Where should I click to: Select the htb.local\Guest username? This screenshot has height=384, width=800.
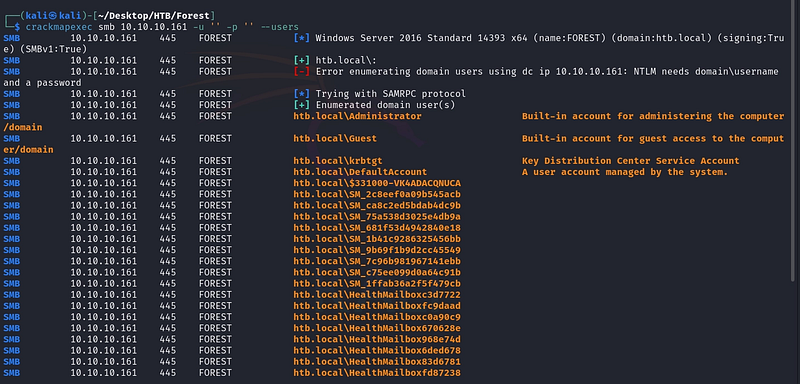coord(335,139)
